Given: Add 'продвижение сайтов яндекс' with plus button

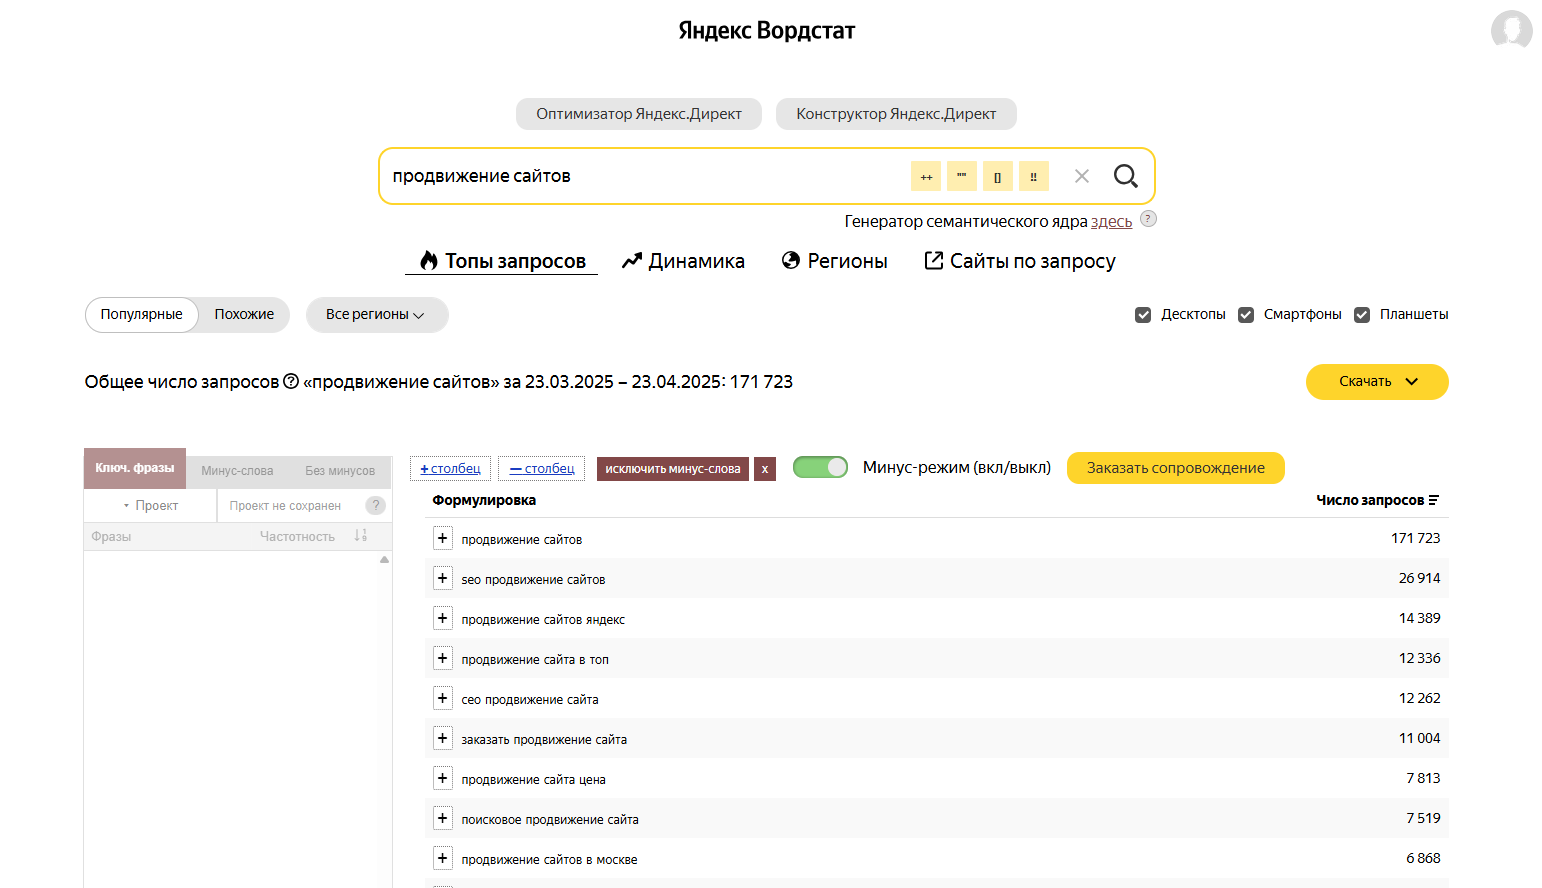Looking at the screenshot, I should 443,618.
